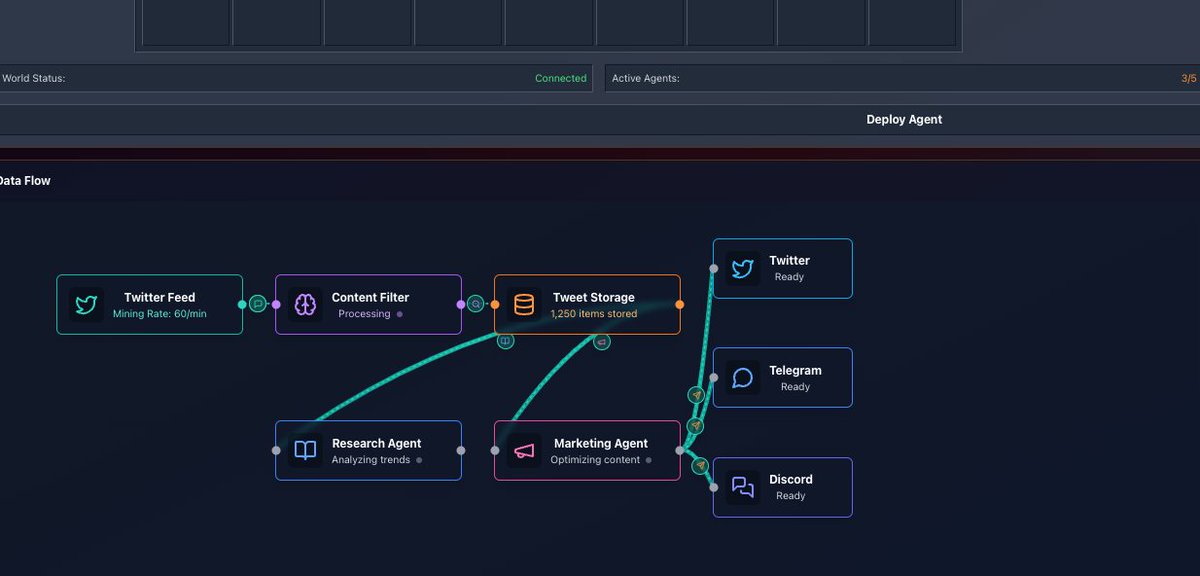Viewport: 1200px width, 576px height.
Task: Click the "World Status:" label
Action: point(33,78)
